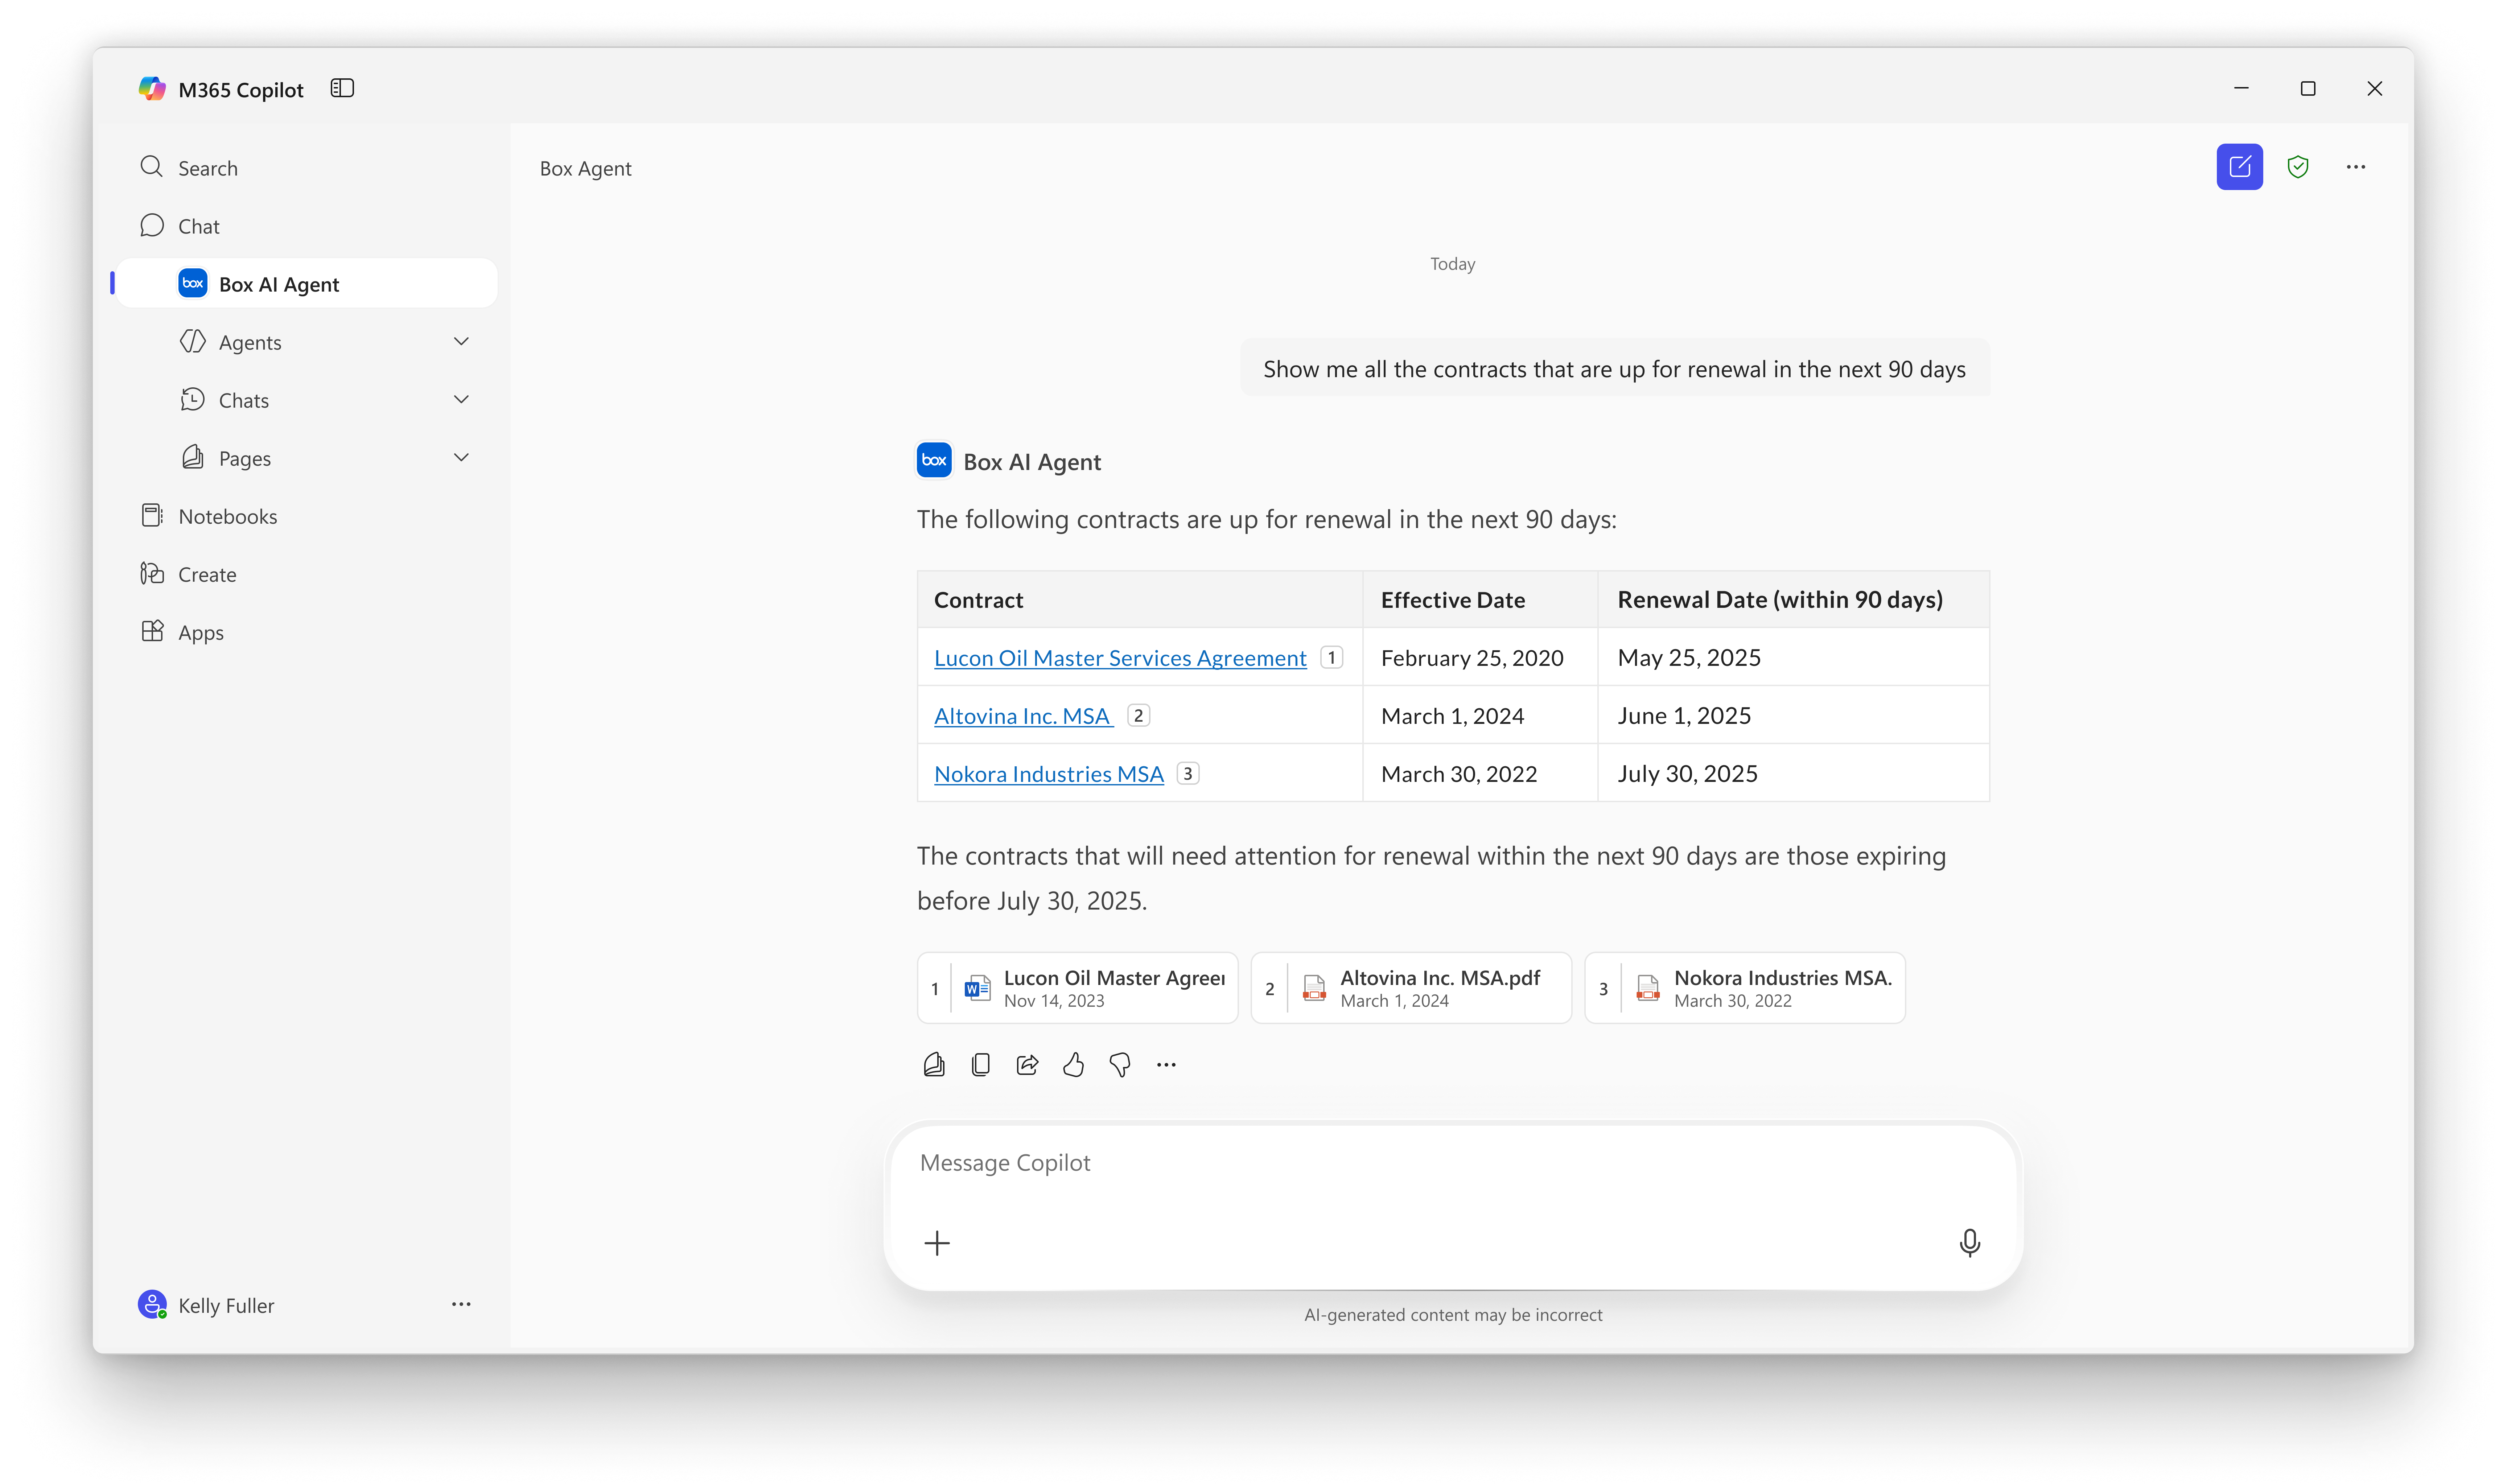Open the Nokora Industries MSA link
Image resolution: width=2507 pixels, height=1484 pixels.
click(1049, 774)
